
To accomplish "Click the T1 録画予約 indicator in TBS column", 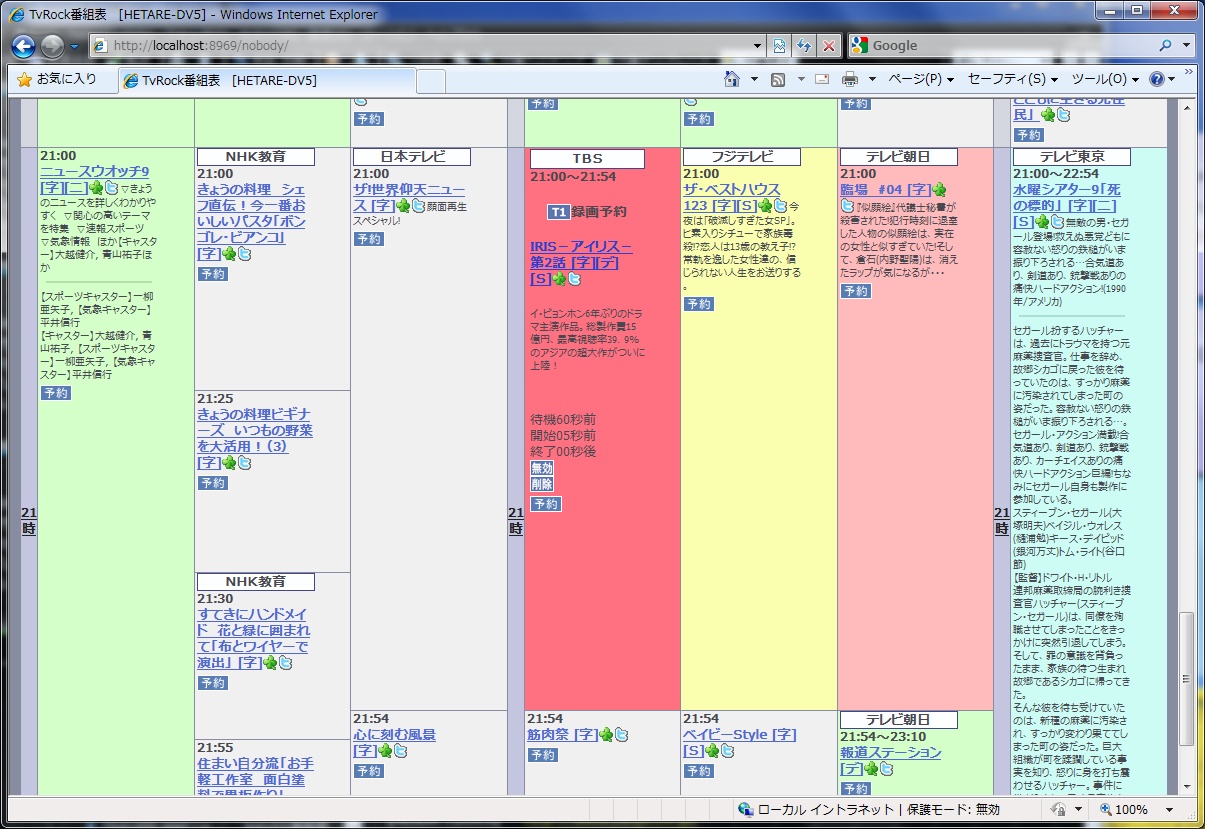I will pyautogui.click(x=587, y=212).
